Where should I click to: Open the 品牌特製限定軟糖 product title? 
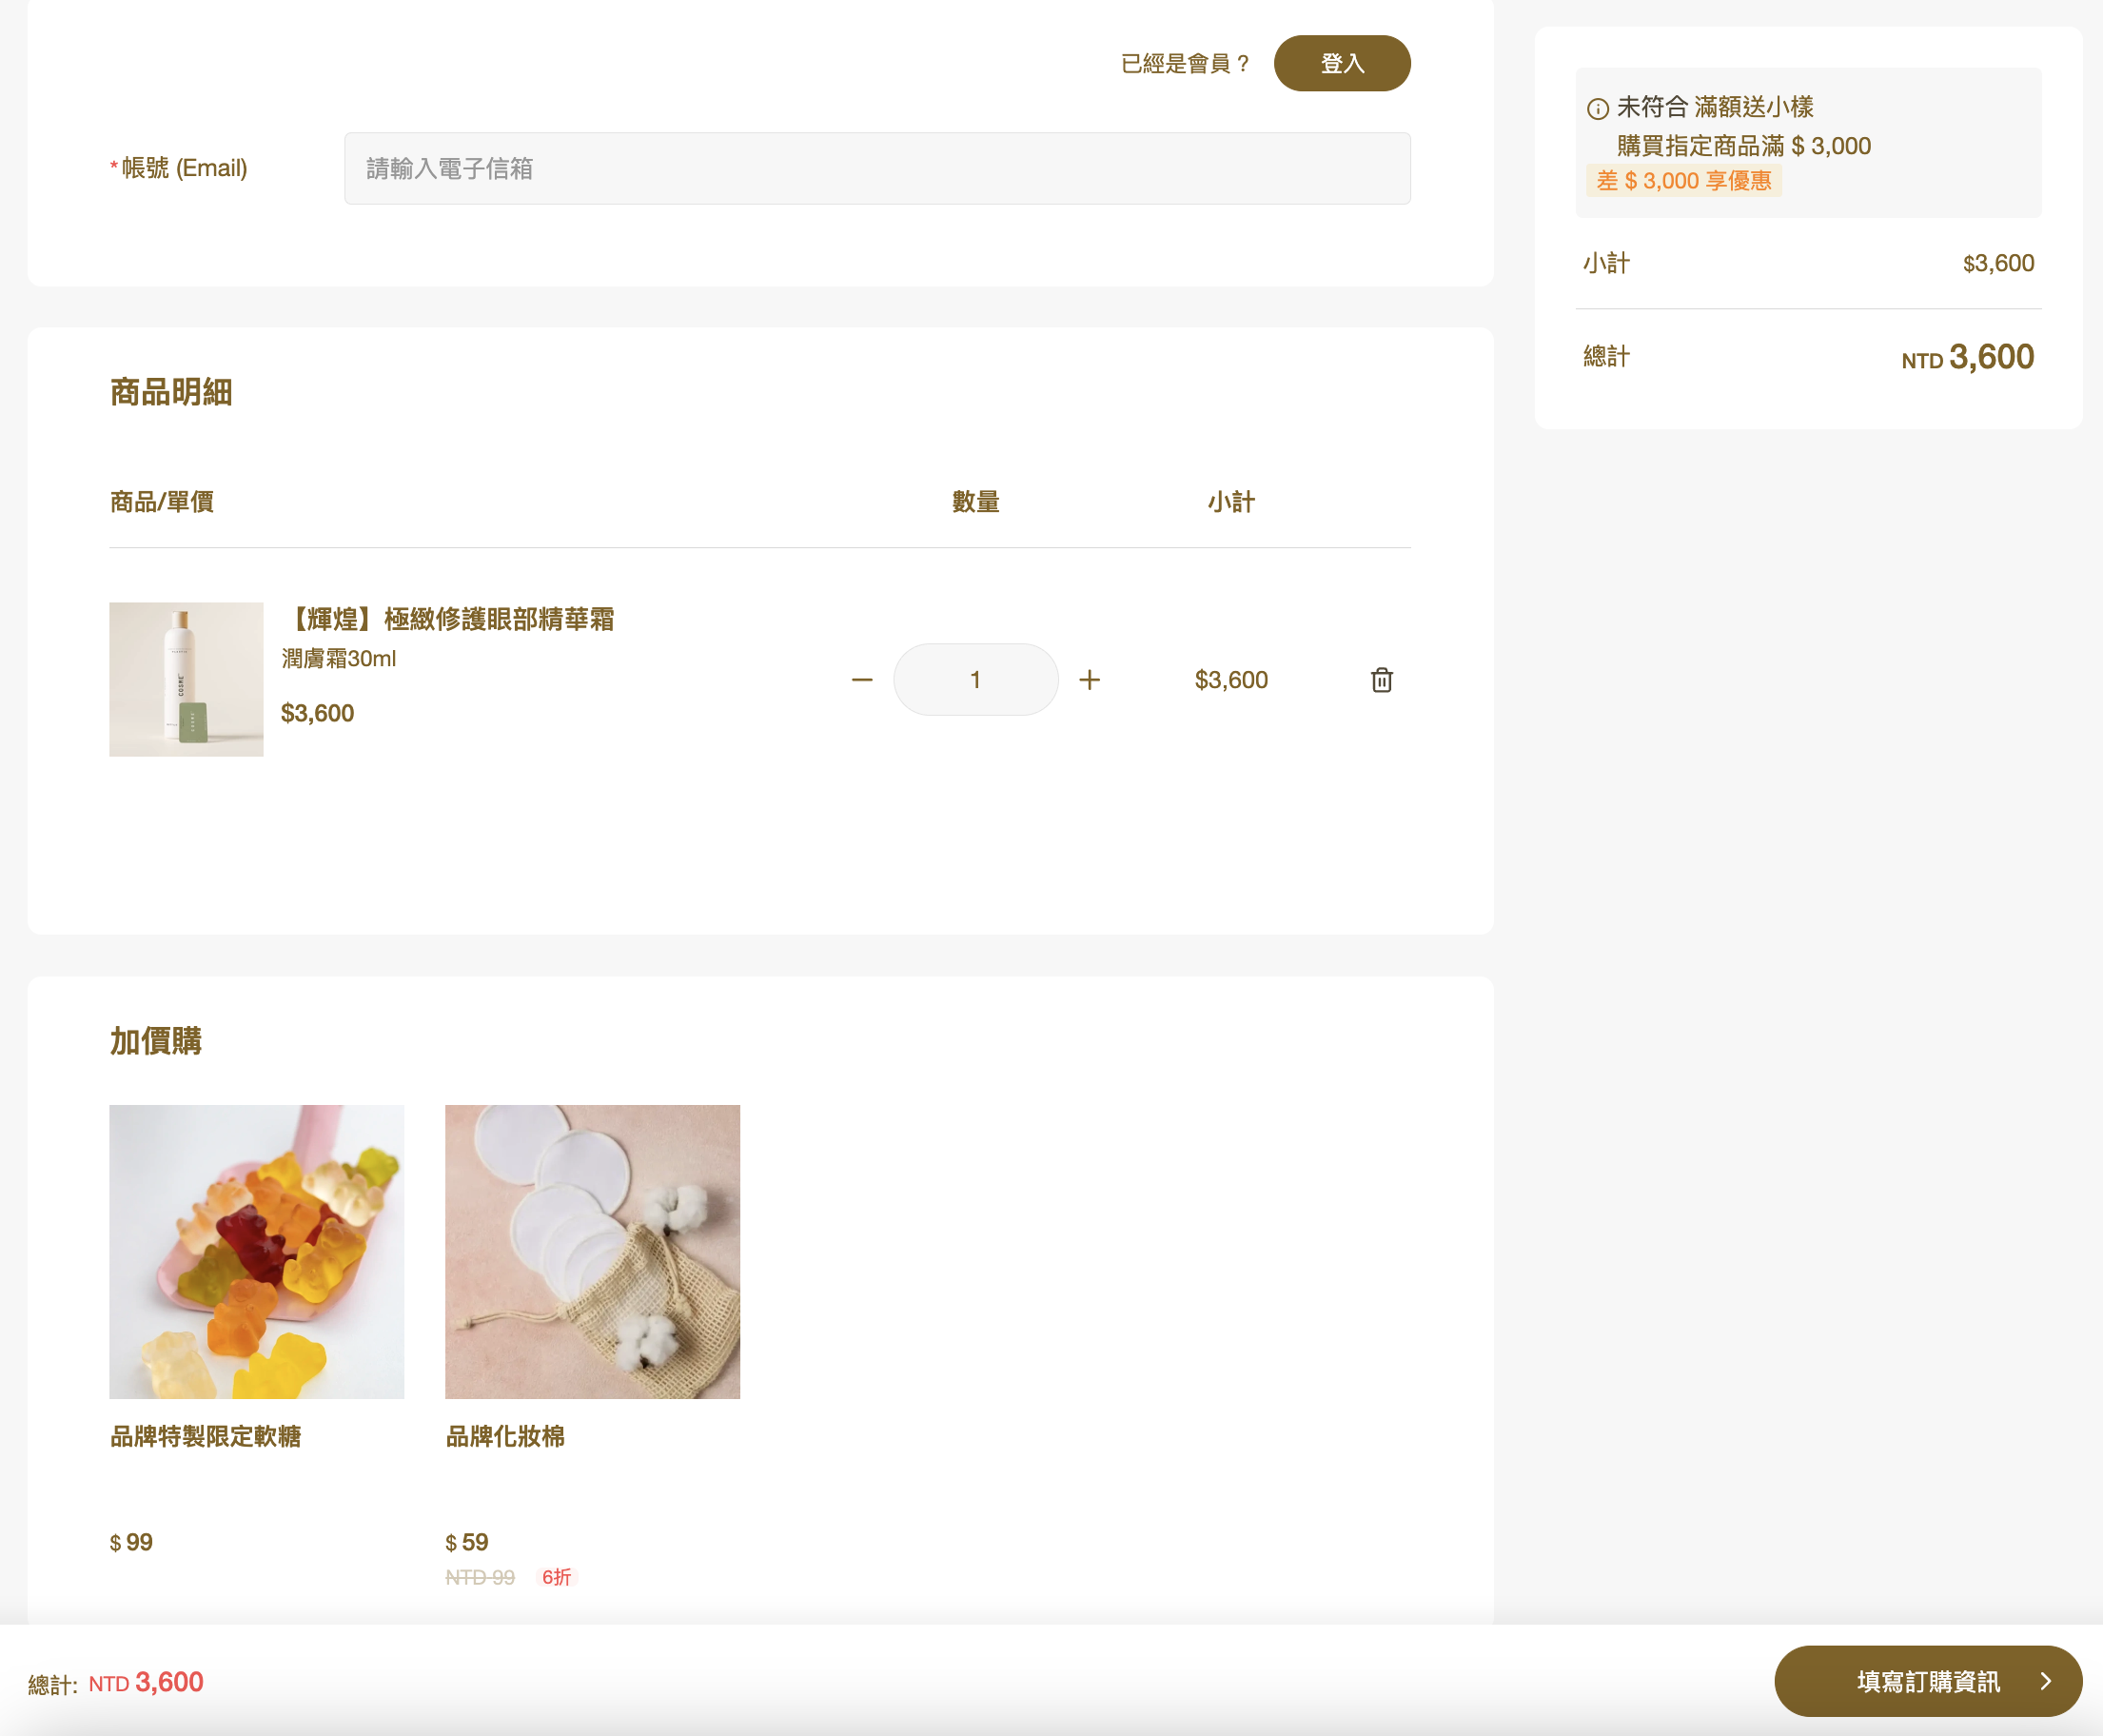[x=206, y=1436]
